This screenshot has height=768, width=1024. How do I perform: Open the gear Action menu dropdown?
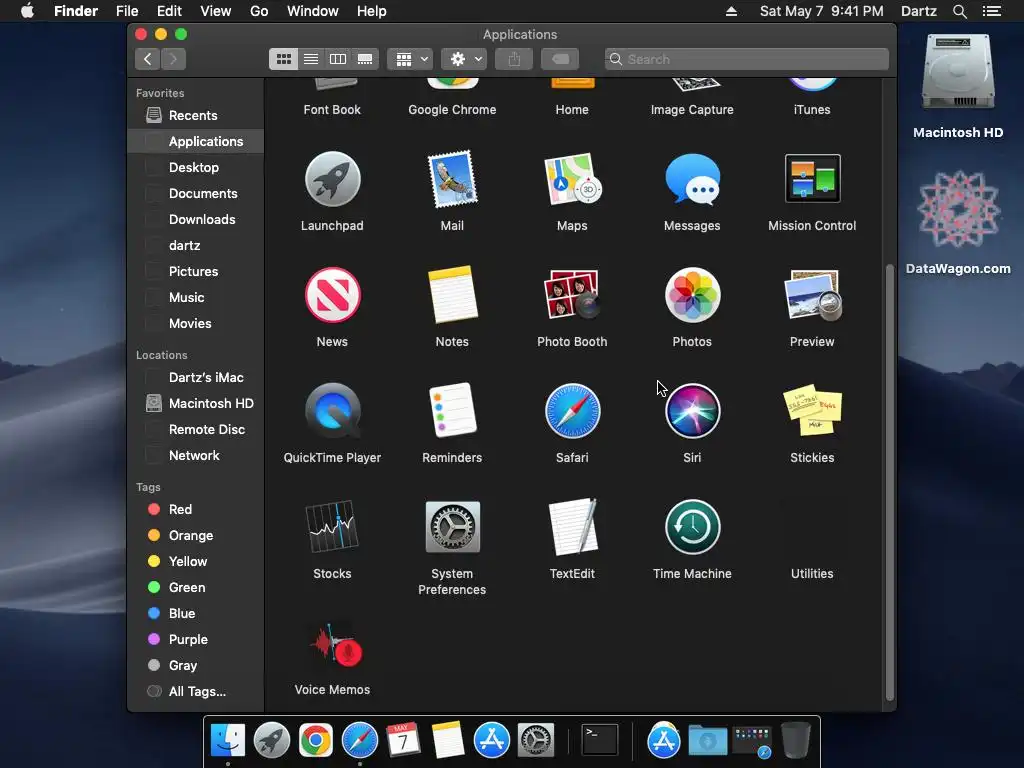(464, 59)
